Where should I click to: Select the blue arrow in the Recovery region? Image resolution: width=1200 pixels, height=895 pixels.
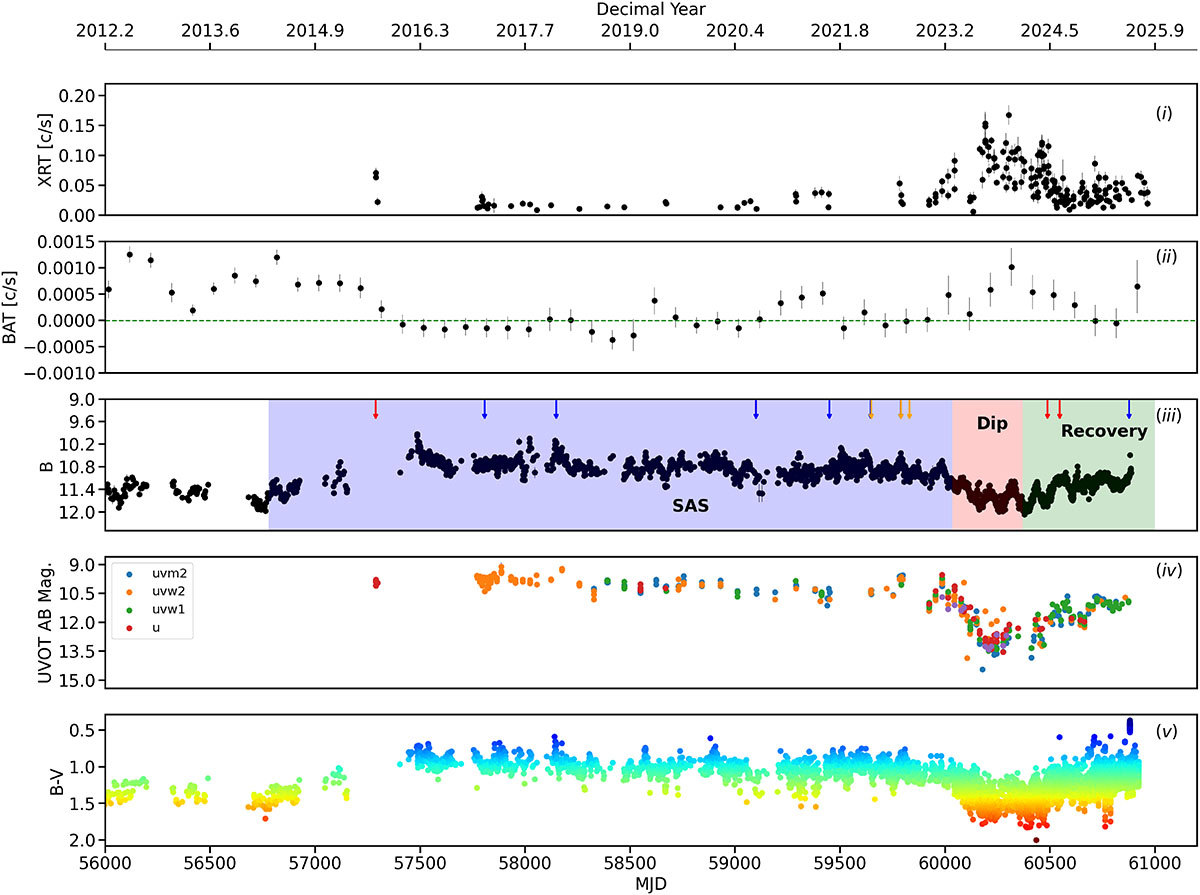[x=1129, y=409]
